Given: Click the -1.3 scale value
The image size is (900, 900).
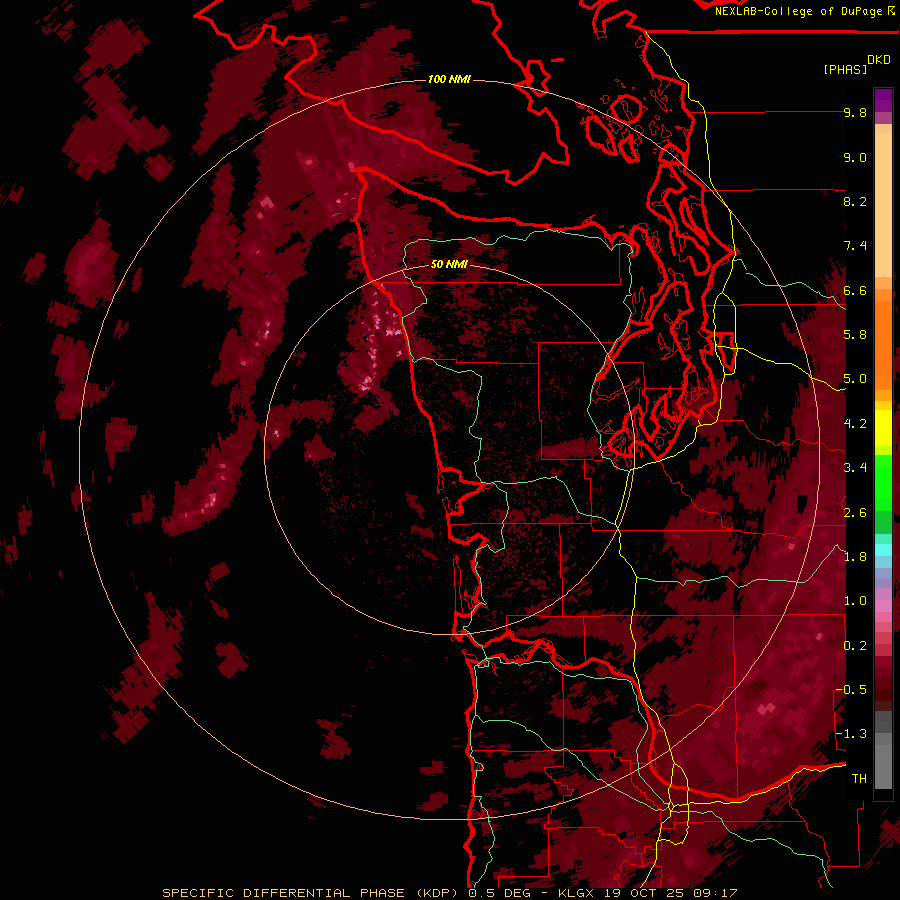Looking at the screenshot, I should click(x=852, y=734).
